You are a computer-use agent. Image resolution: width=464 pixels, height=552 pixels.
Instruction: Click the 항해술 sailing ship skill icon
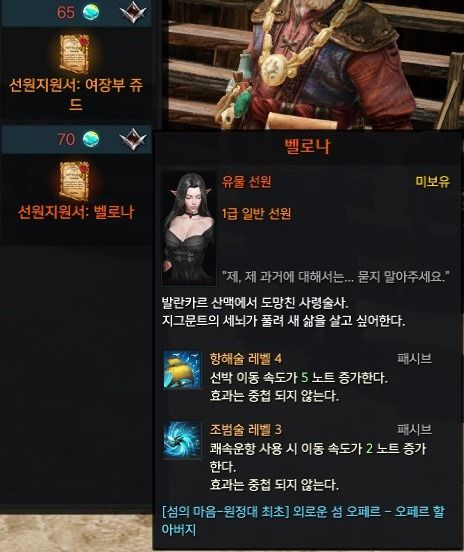point(182,370)
